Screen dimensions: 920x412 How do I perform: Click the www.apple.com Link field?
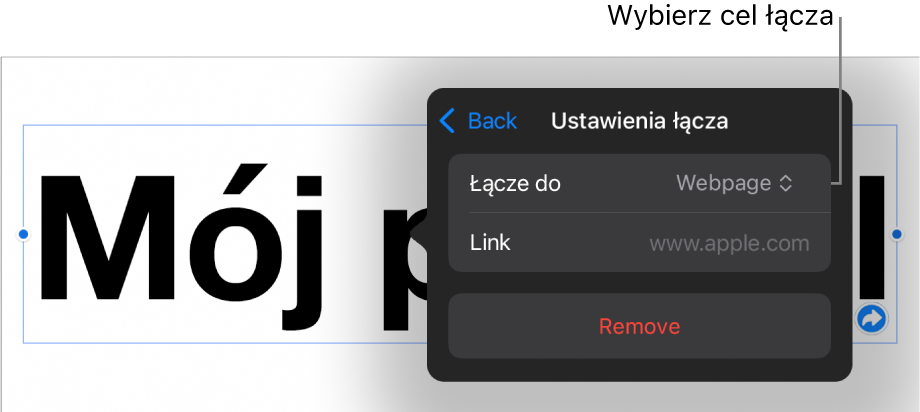pos(729,243)
